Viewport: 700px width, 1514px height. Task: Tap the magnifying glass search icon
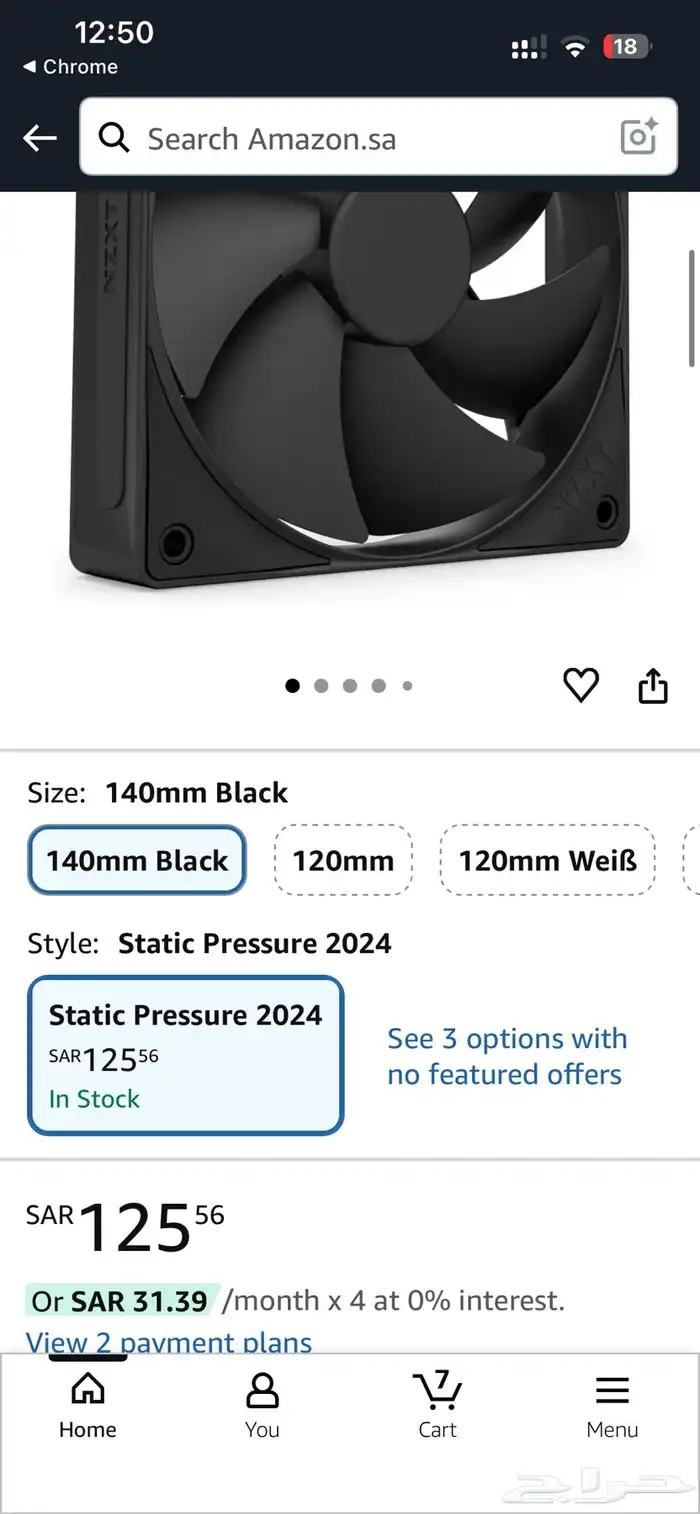[x=114, y=139]
